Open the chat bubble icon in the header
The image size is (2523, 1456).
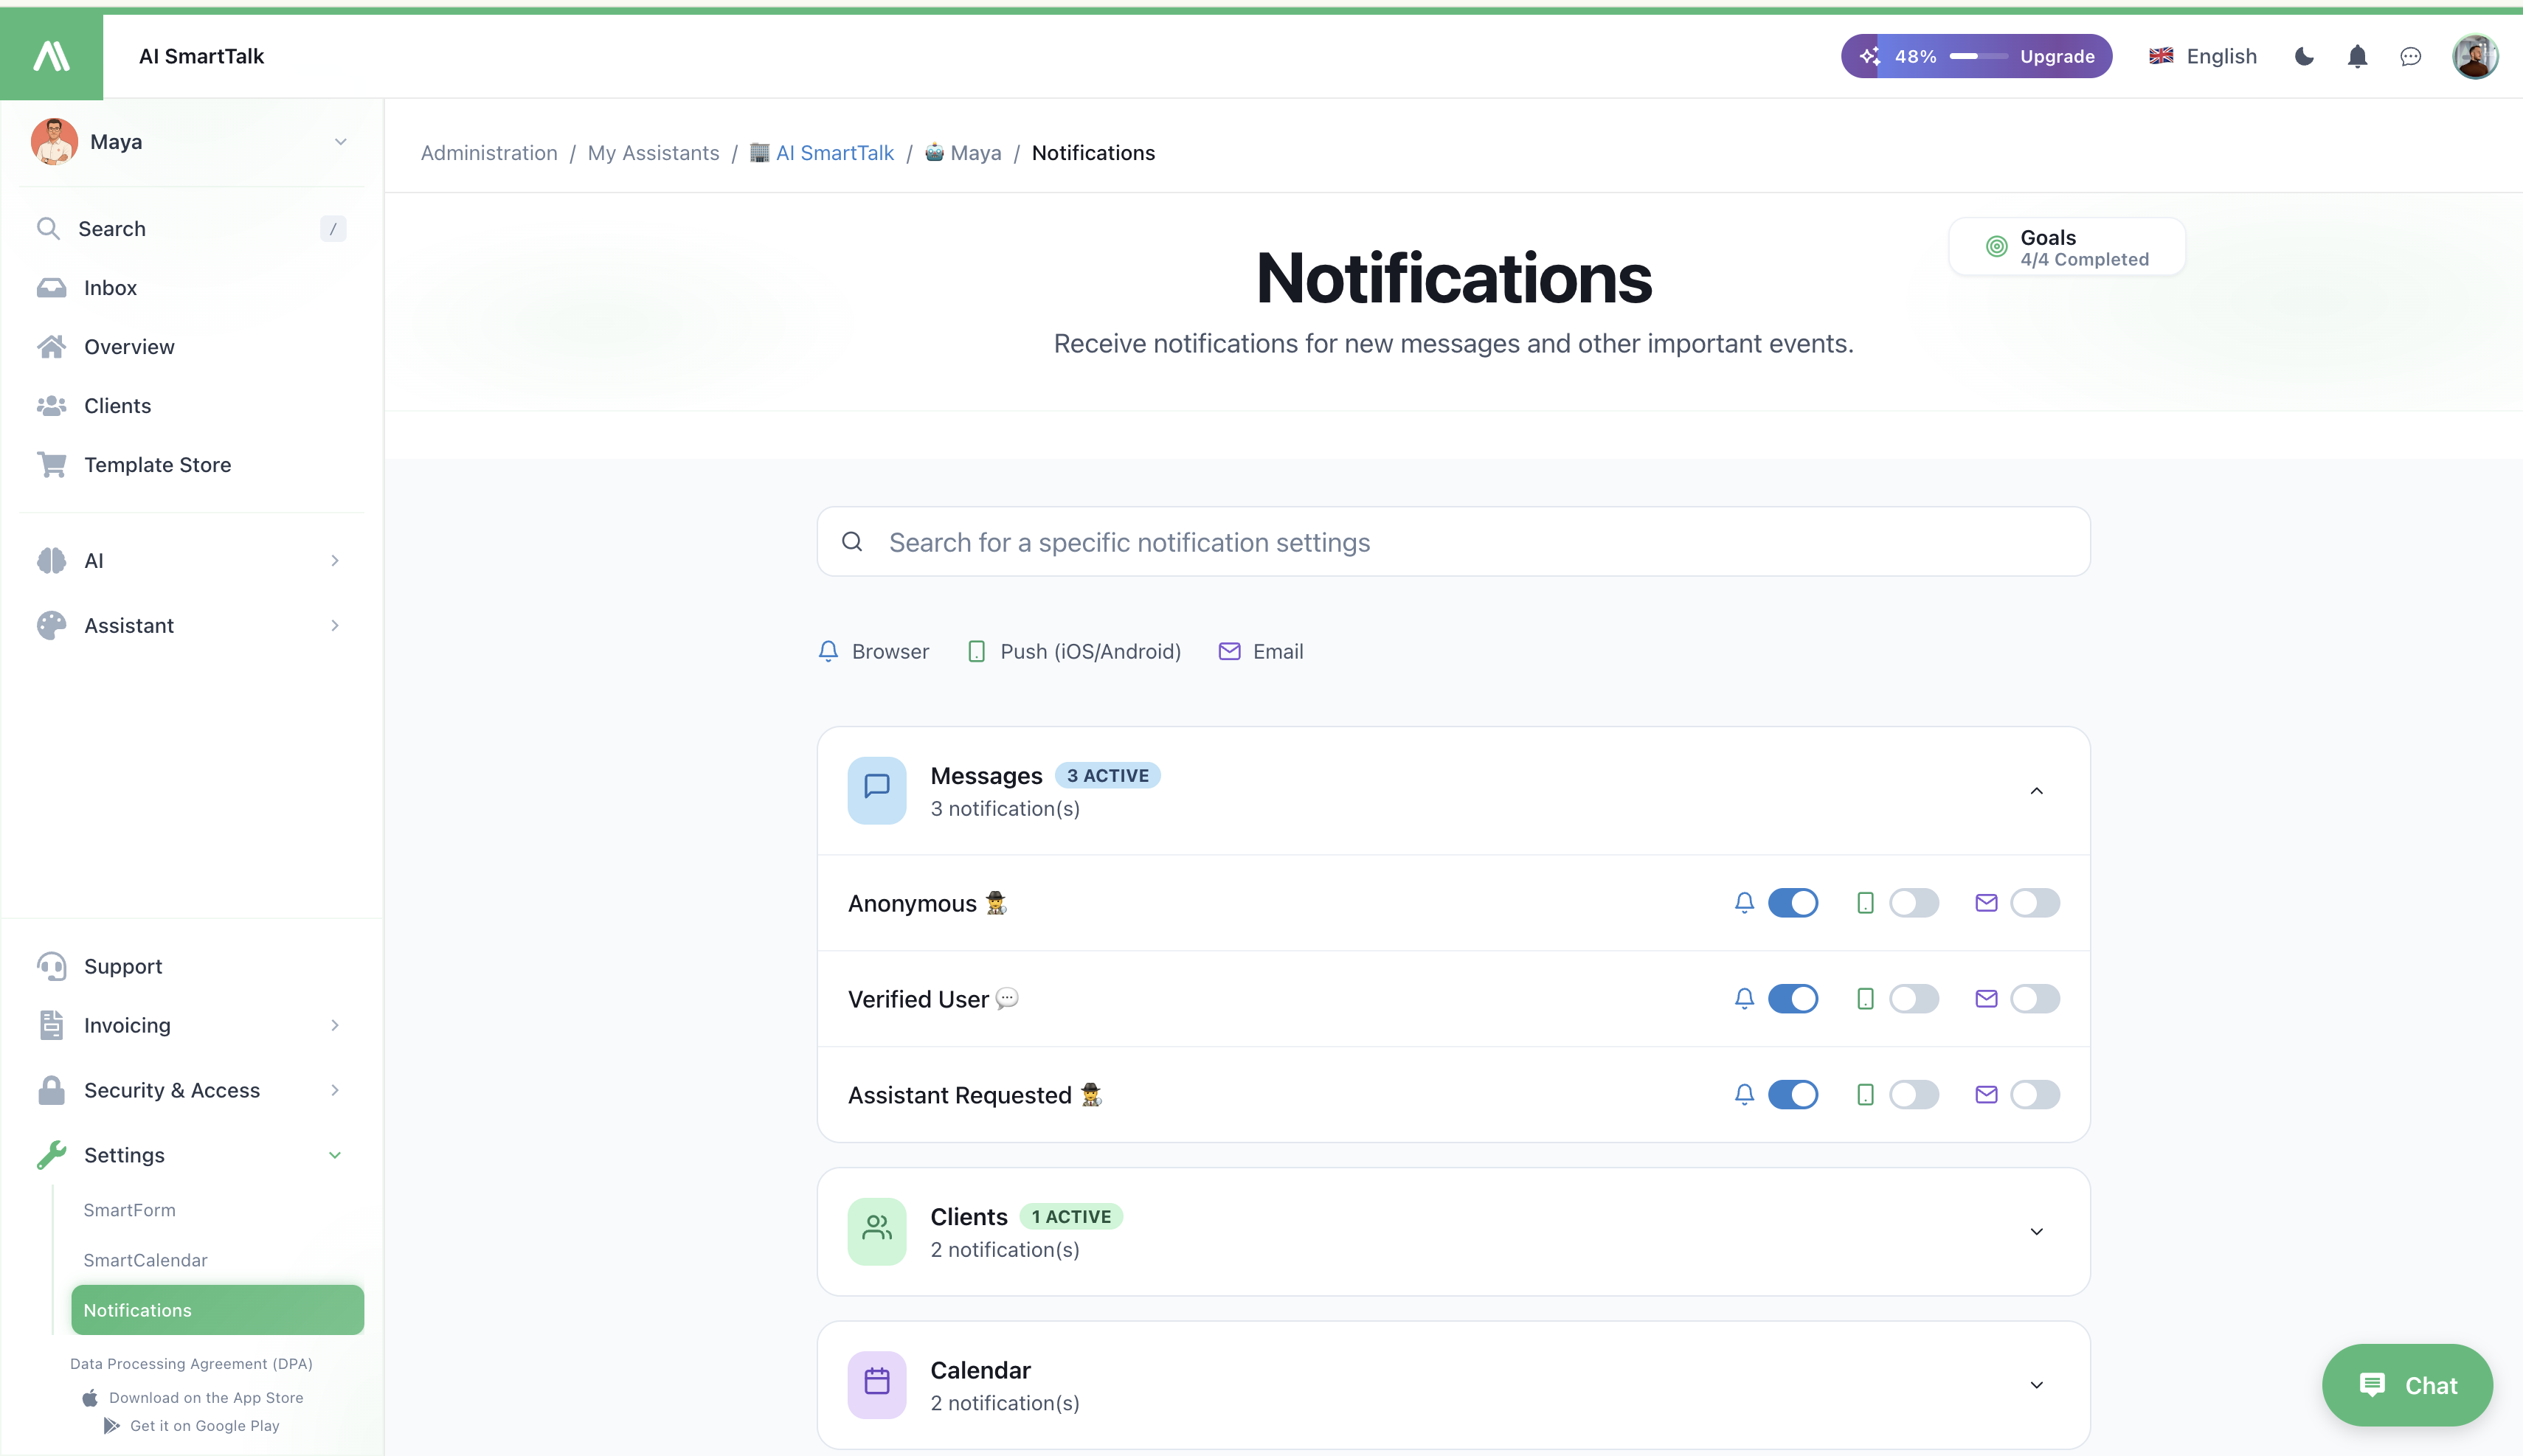[x=2410, y=57]
